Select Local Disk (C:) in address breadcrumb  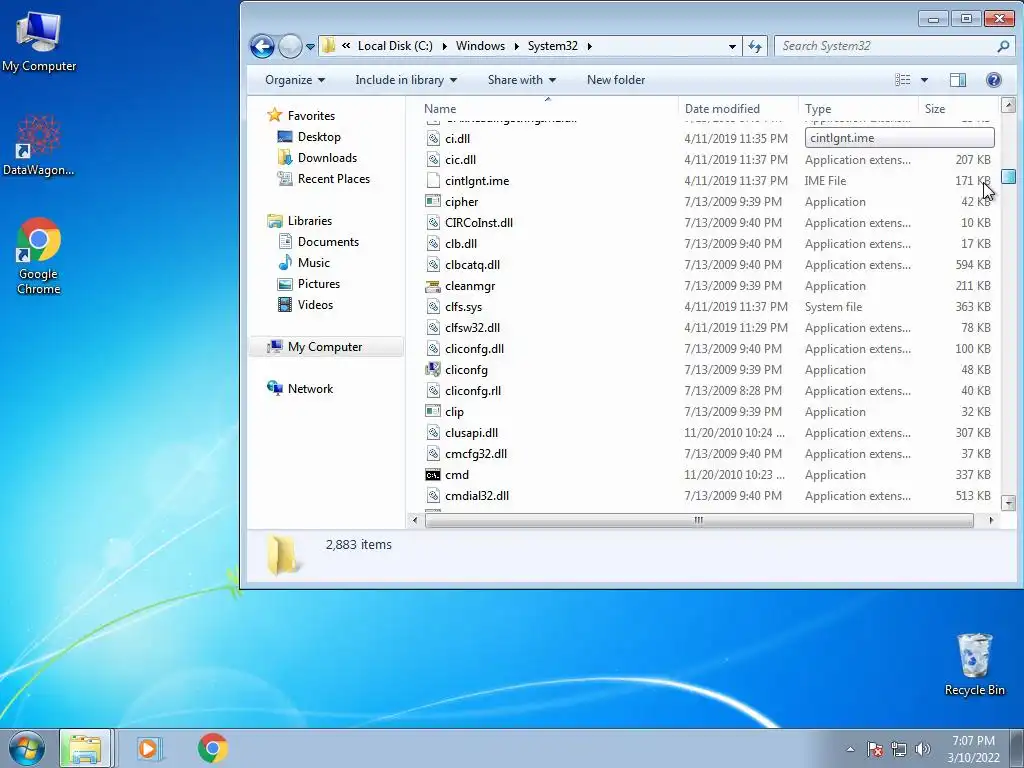click(395, 46)
